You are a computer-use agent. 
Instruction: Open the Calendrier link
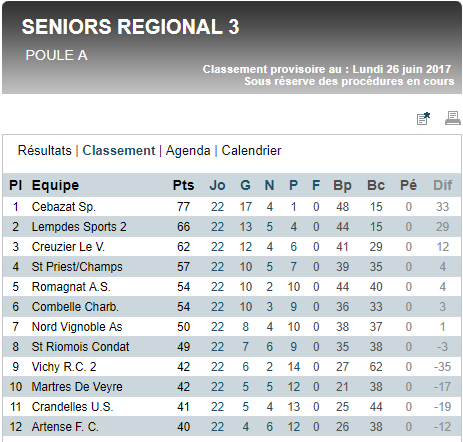click(251, 151)
